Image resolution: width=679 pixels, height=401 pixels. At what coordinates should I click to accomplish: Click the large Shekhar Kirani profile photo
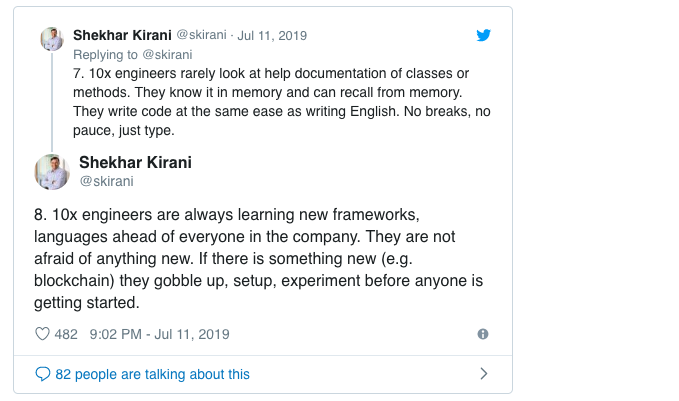coord(52,172)
